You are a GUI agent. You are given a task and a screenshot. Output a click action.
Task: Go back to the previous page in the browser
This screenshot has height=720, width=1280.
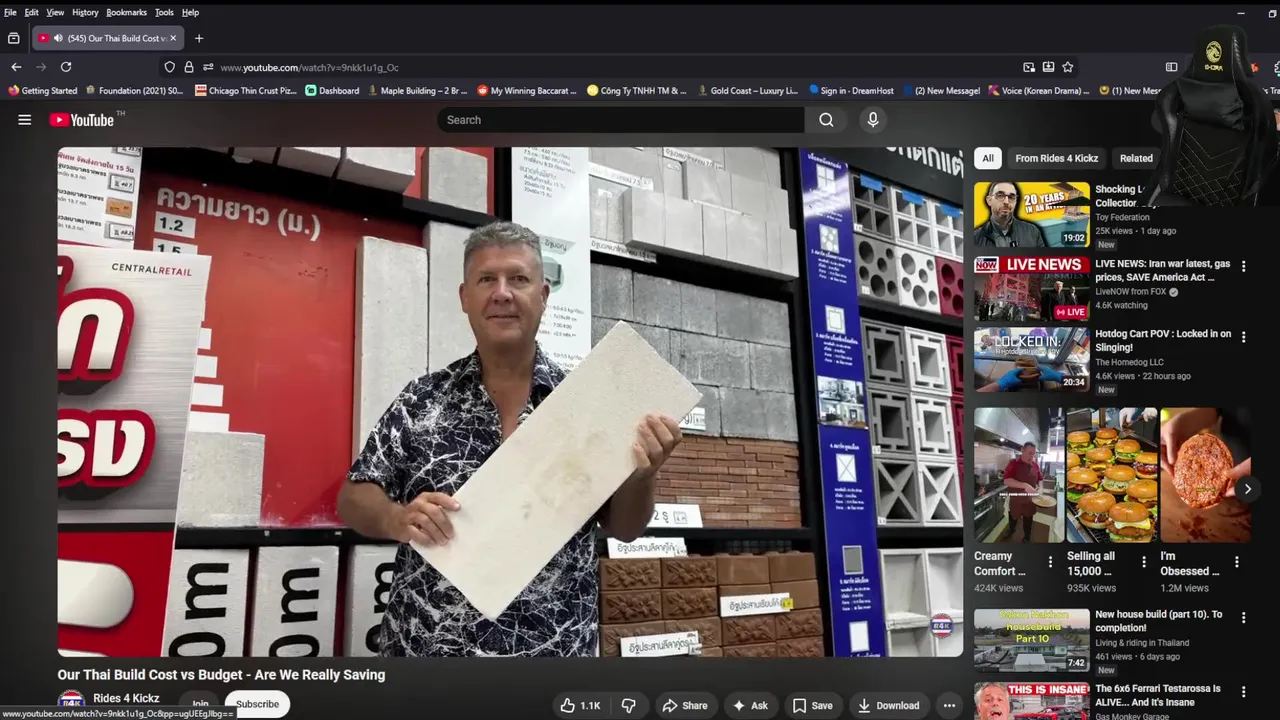click(16, 67)
